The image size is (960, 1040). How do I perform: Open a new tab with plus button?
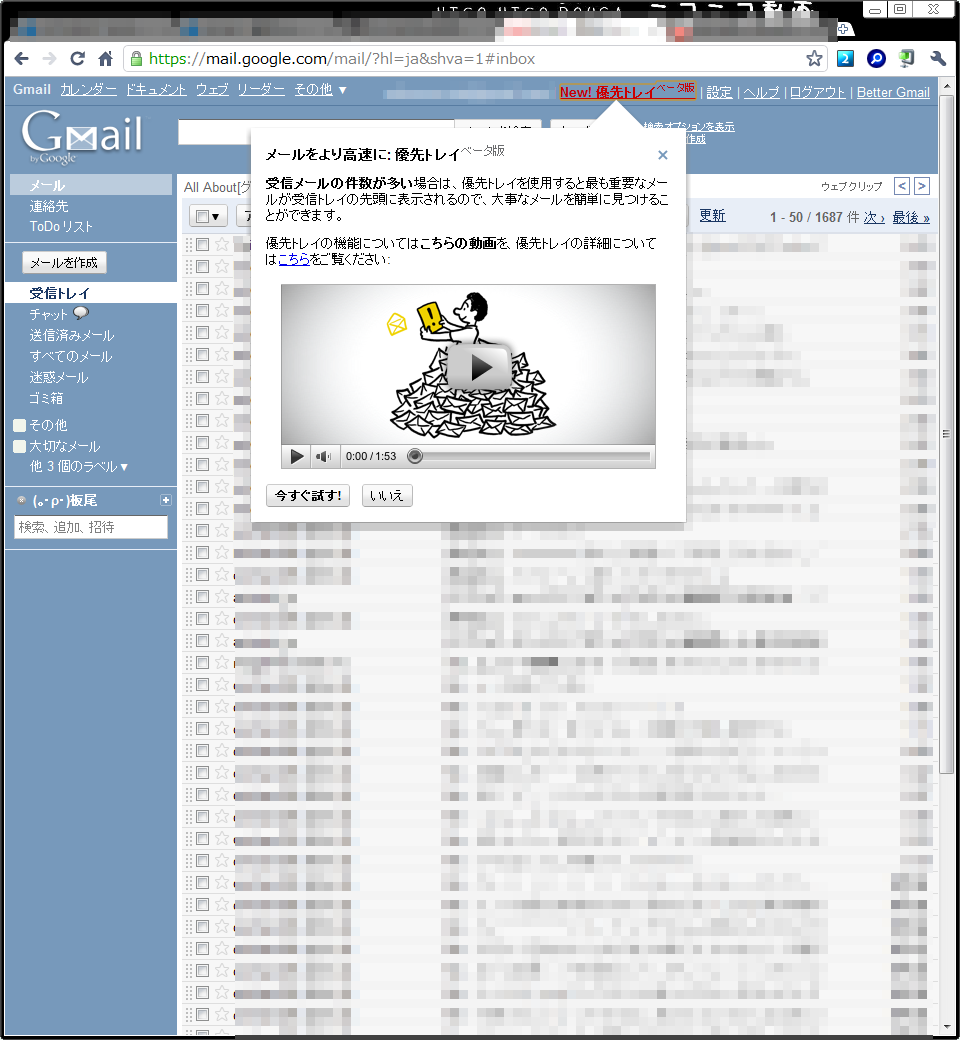[x=843, y=29]
